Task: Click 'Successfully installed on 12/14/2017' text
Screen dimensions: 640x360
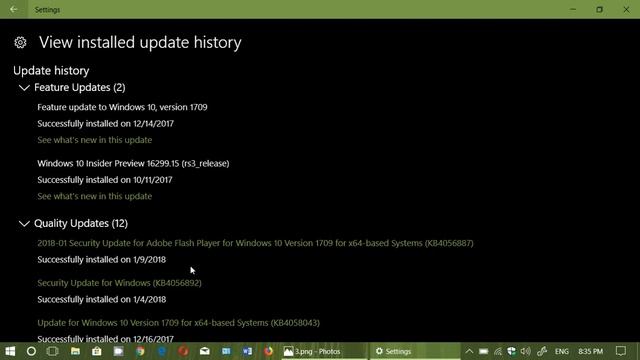Action: coord(106,124)
